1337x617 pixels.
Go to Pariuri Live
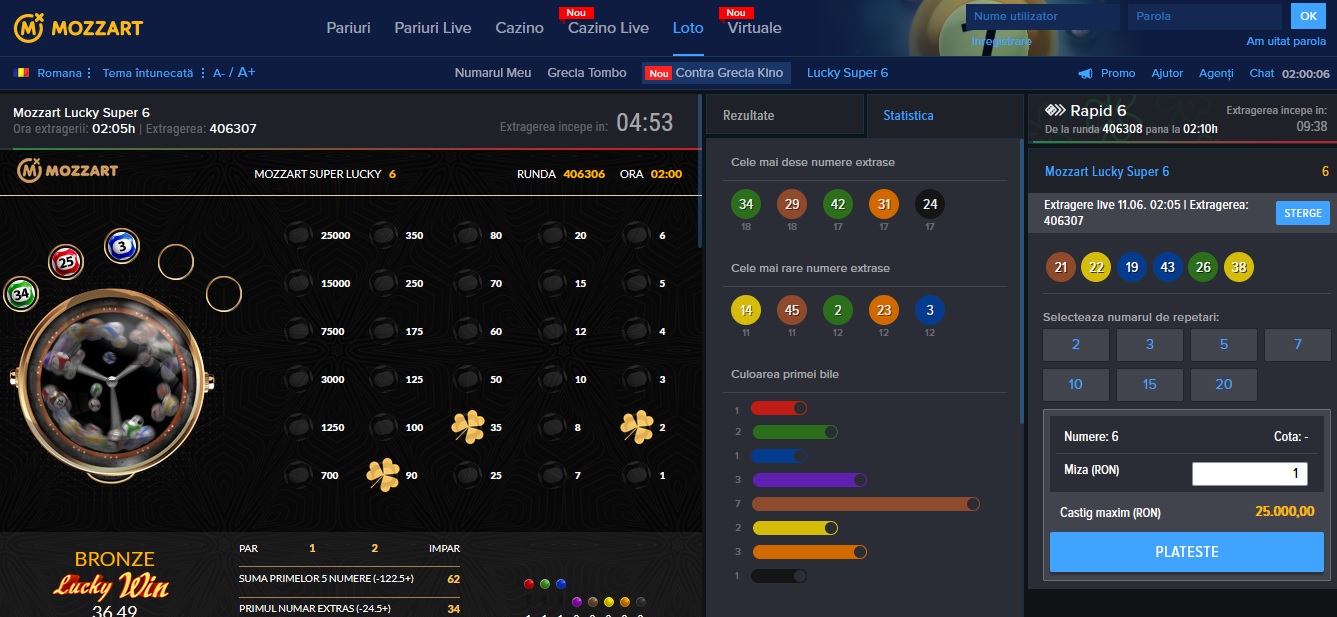point(433,28)
